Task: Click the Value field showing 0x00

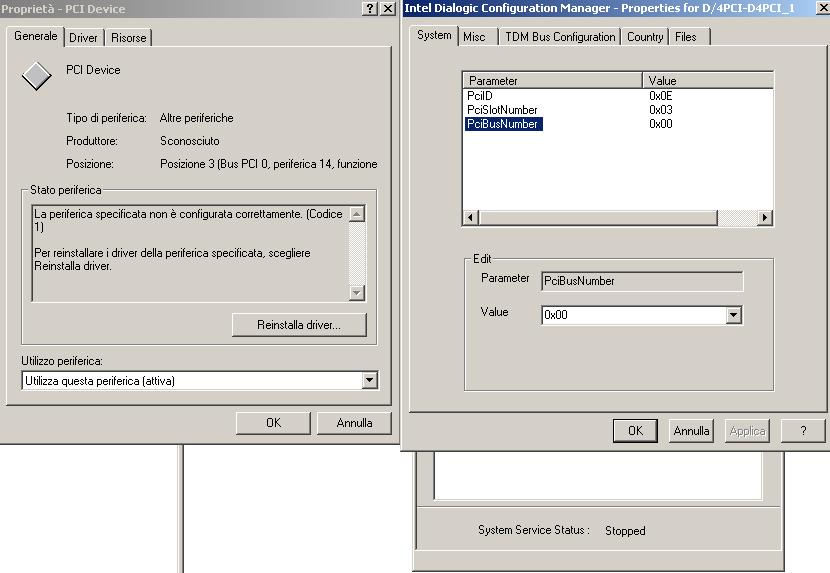Action: point(634,315)
